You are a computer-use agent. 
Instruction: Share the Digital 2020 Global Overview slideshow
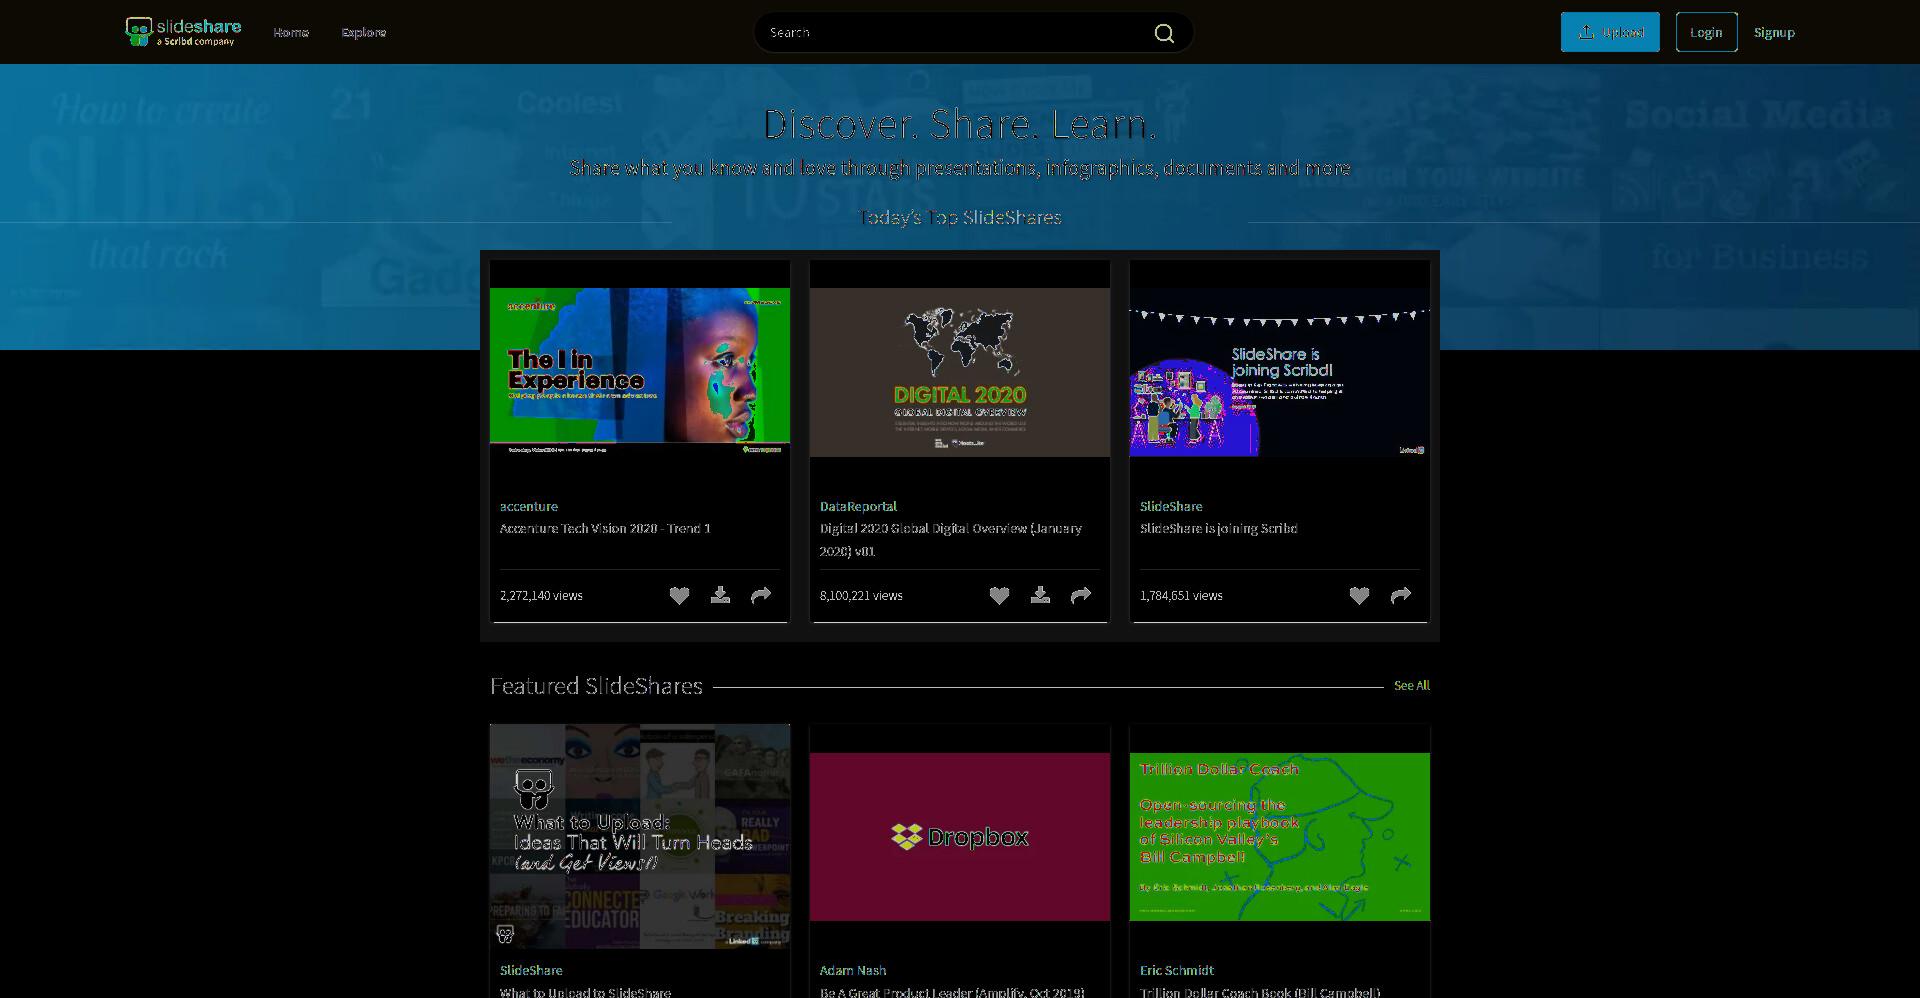(x=1081, y=595)
